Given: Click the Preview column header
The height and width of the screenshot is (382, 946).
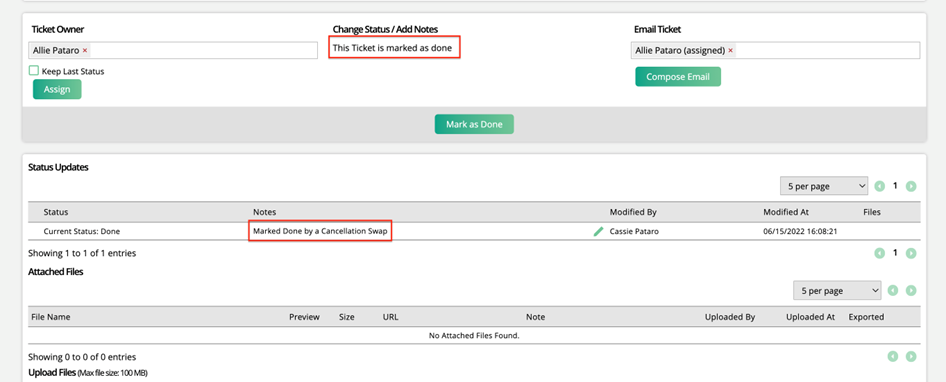Looking at the screenshot, I should pos(304,317).
